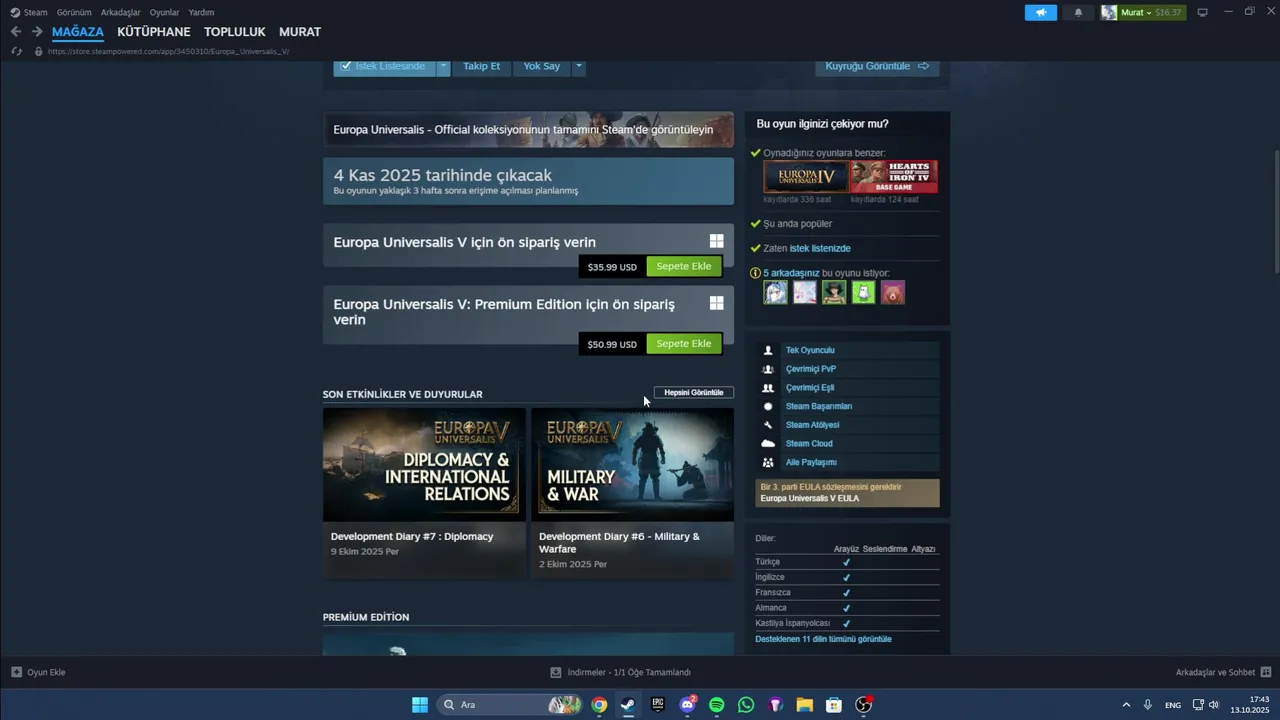The width and height of the screenshot is (1280, 720).
Task: Go forward with the right arrow
Action: coord(37,32)
